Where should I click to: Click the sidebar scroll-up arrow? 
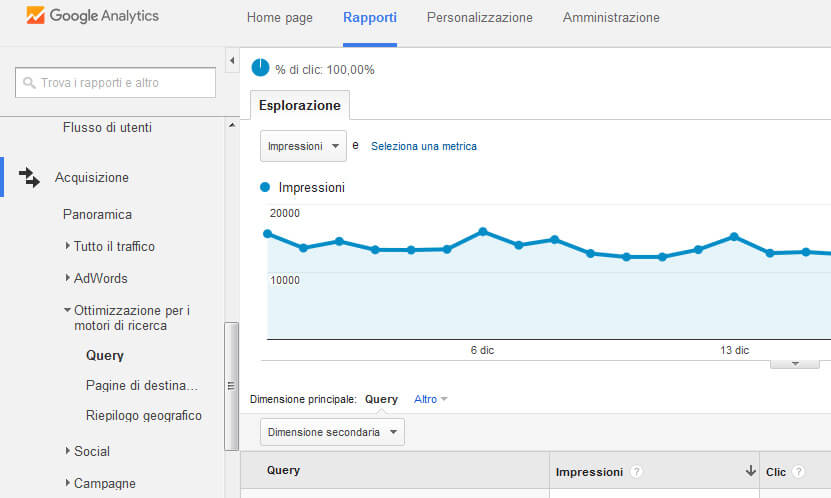[232, 126]
